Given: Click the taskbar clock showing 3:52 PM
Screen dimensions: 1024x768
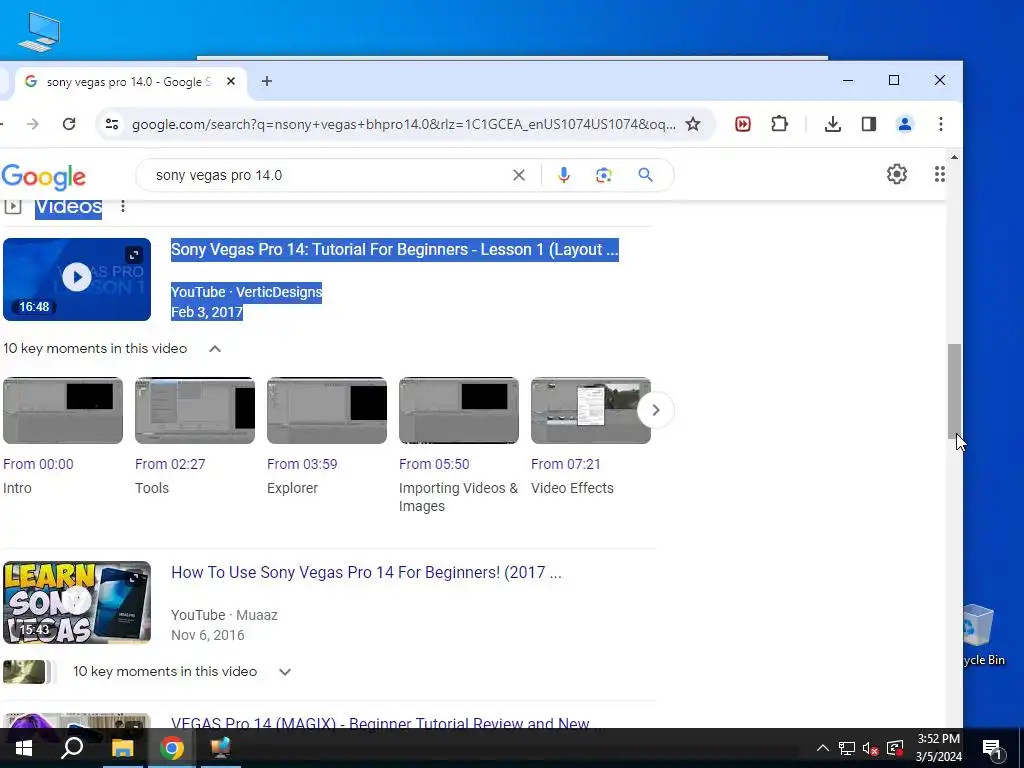Looking at the screenshot, I should click(x=938, y=748).
